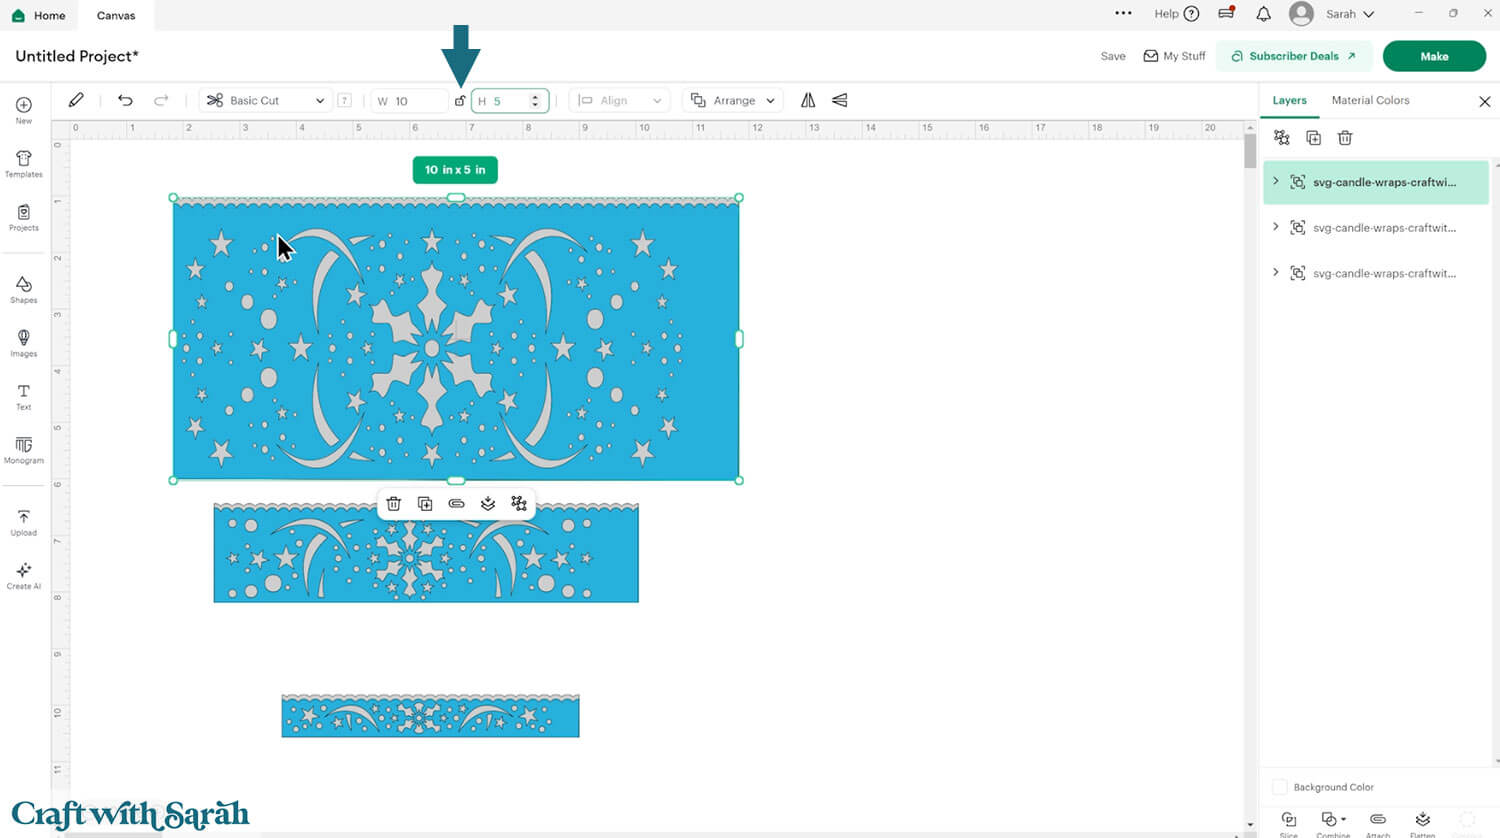The image size is (1500, 838).
Task: Expand the highlighted svg-candle-wraps layer chevron
Action: tap(1276, 181)
